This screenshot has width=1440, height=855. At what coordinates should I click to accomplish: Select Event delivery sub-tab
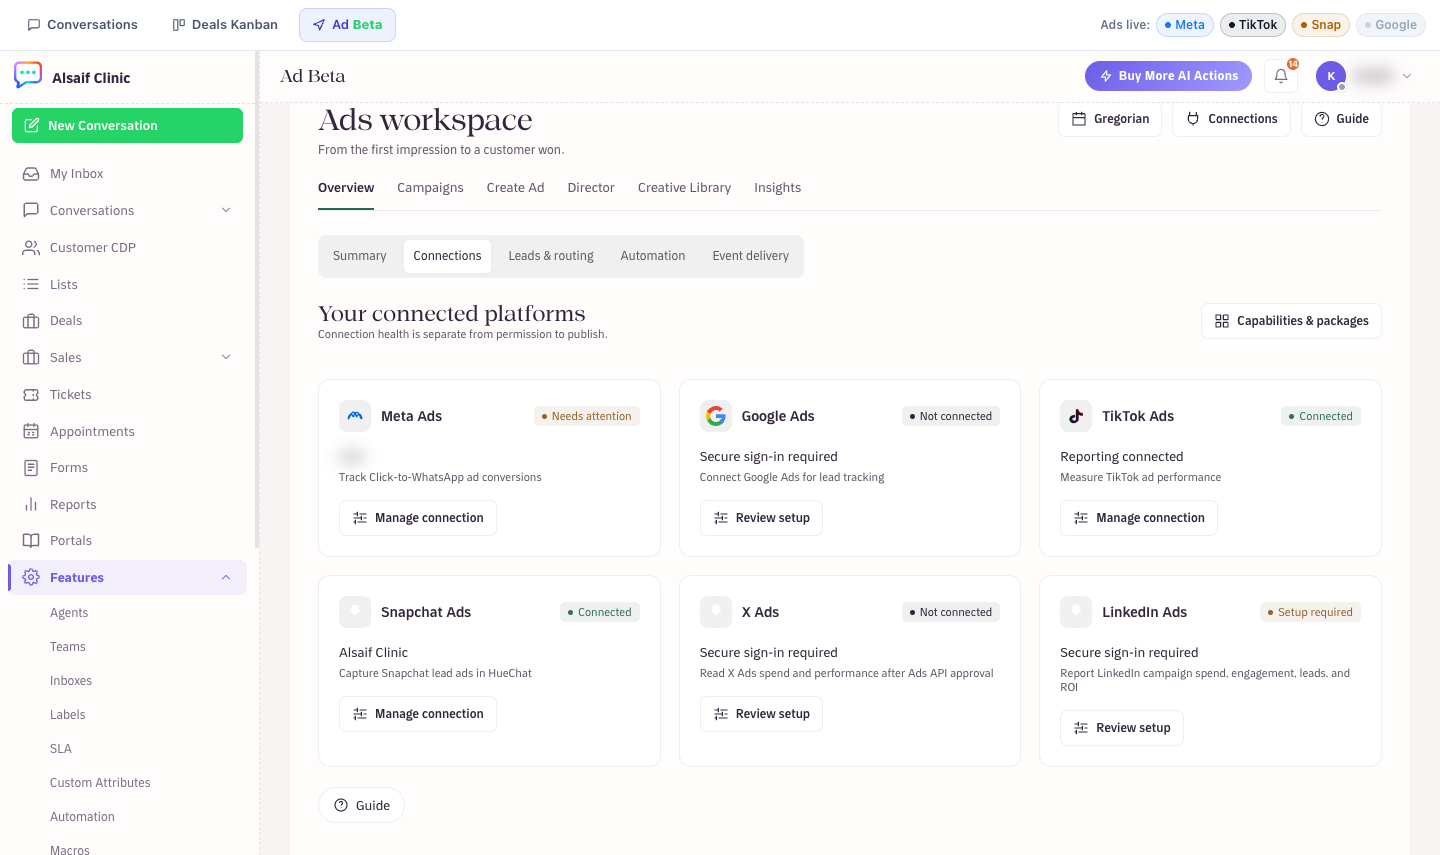tap(751, 256)
